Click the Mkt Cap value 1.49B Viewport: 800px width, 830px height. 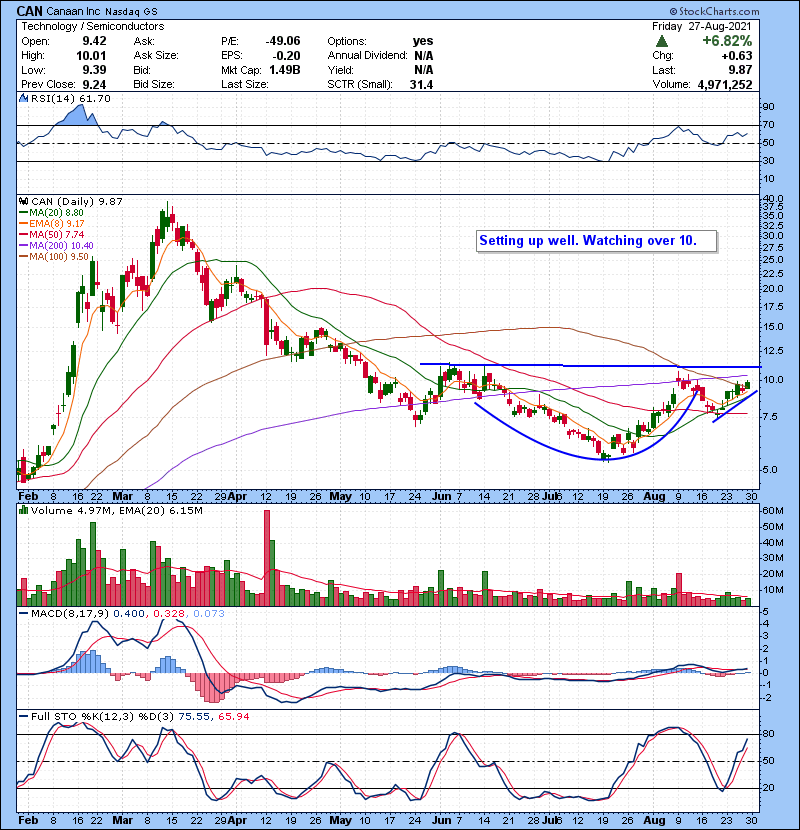point(285,70)
